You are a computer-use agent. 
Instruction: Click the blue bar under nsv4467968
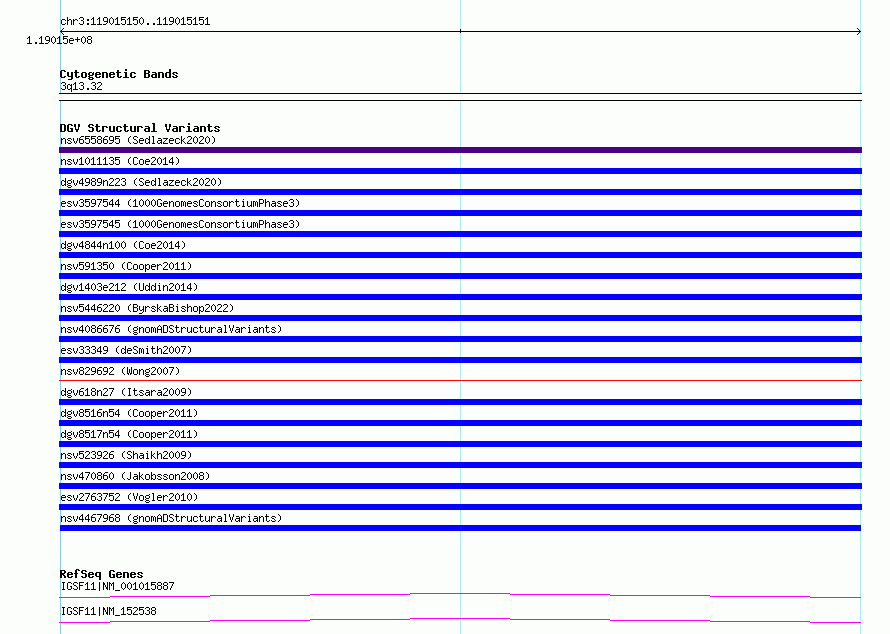click(x=460, y=528)
